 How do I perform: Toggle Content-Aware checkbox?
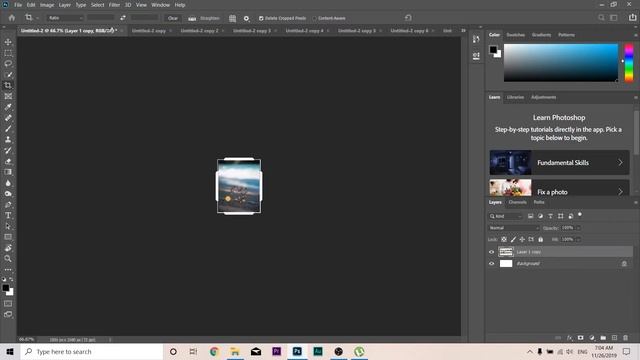(315, 18)
